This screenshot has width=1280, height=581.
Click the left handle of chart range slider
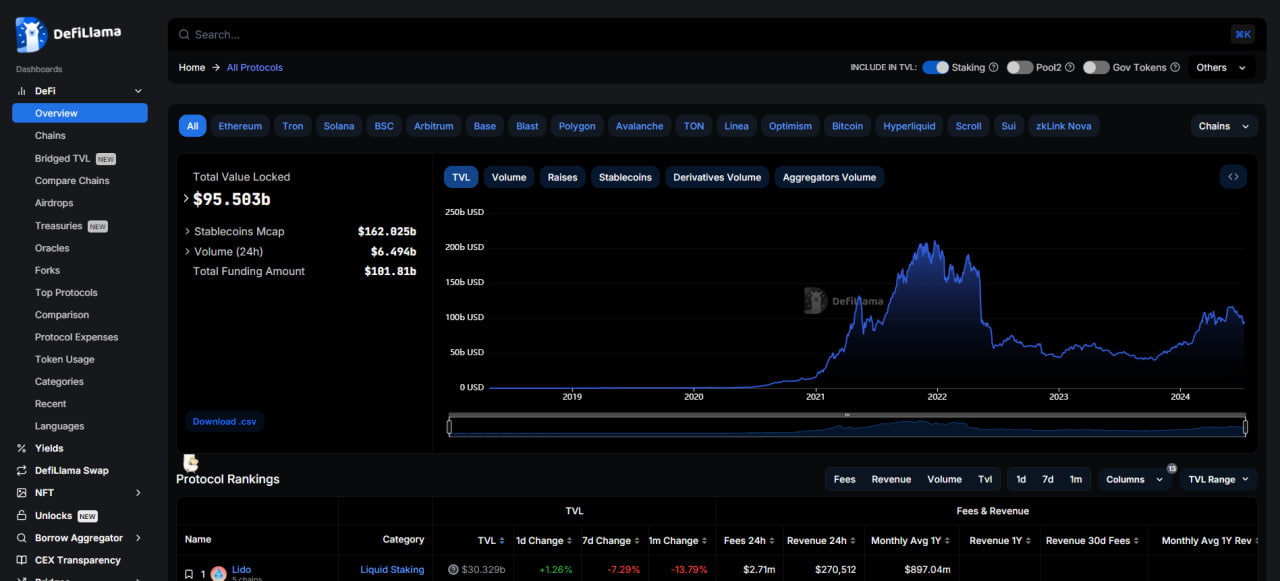pyautogui.click(x=449, y=427)
